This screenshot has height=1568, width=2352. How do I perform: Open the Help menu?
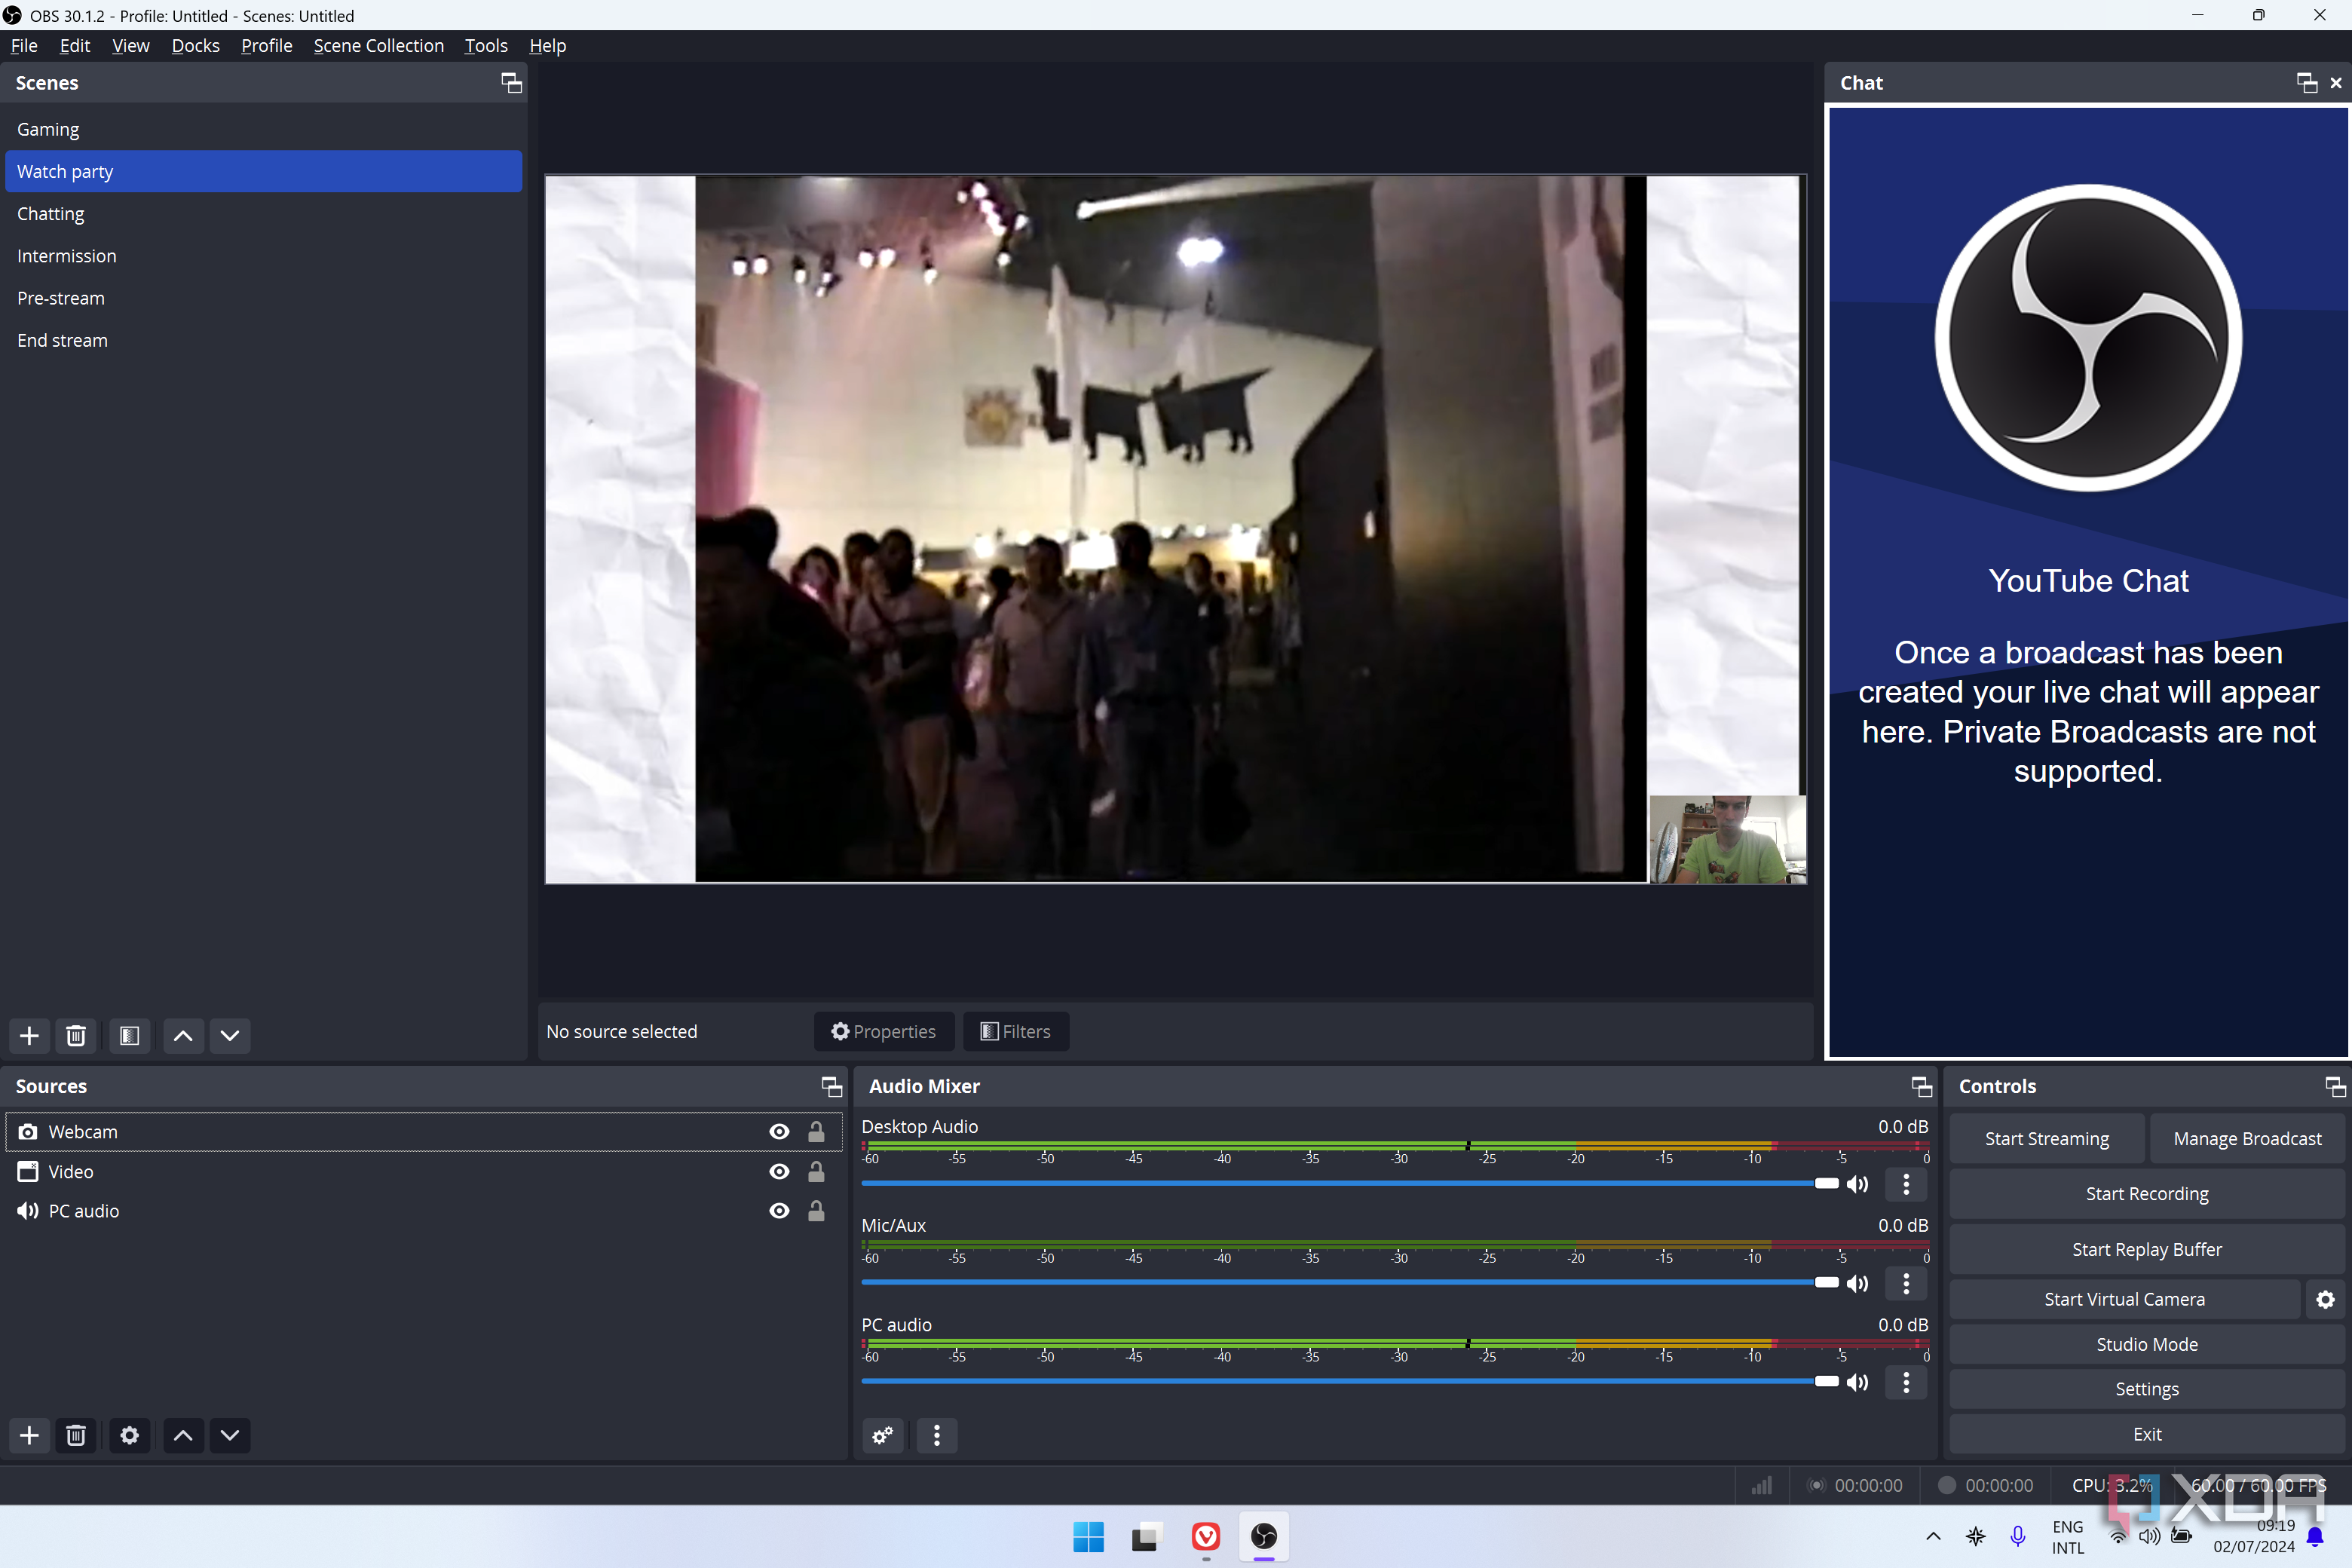pos(547,45)
